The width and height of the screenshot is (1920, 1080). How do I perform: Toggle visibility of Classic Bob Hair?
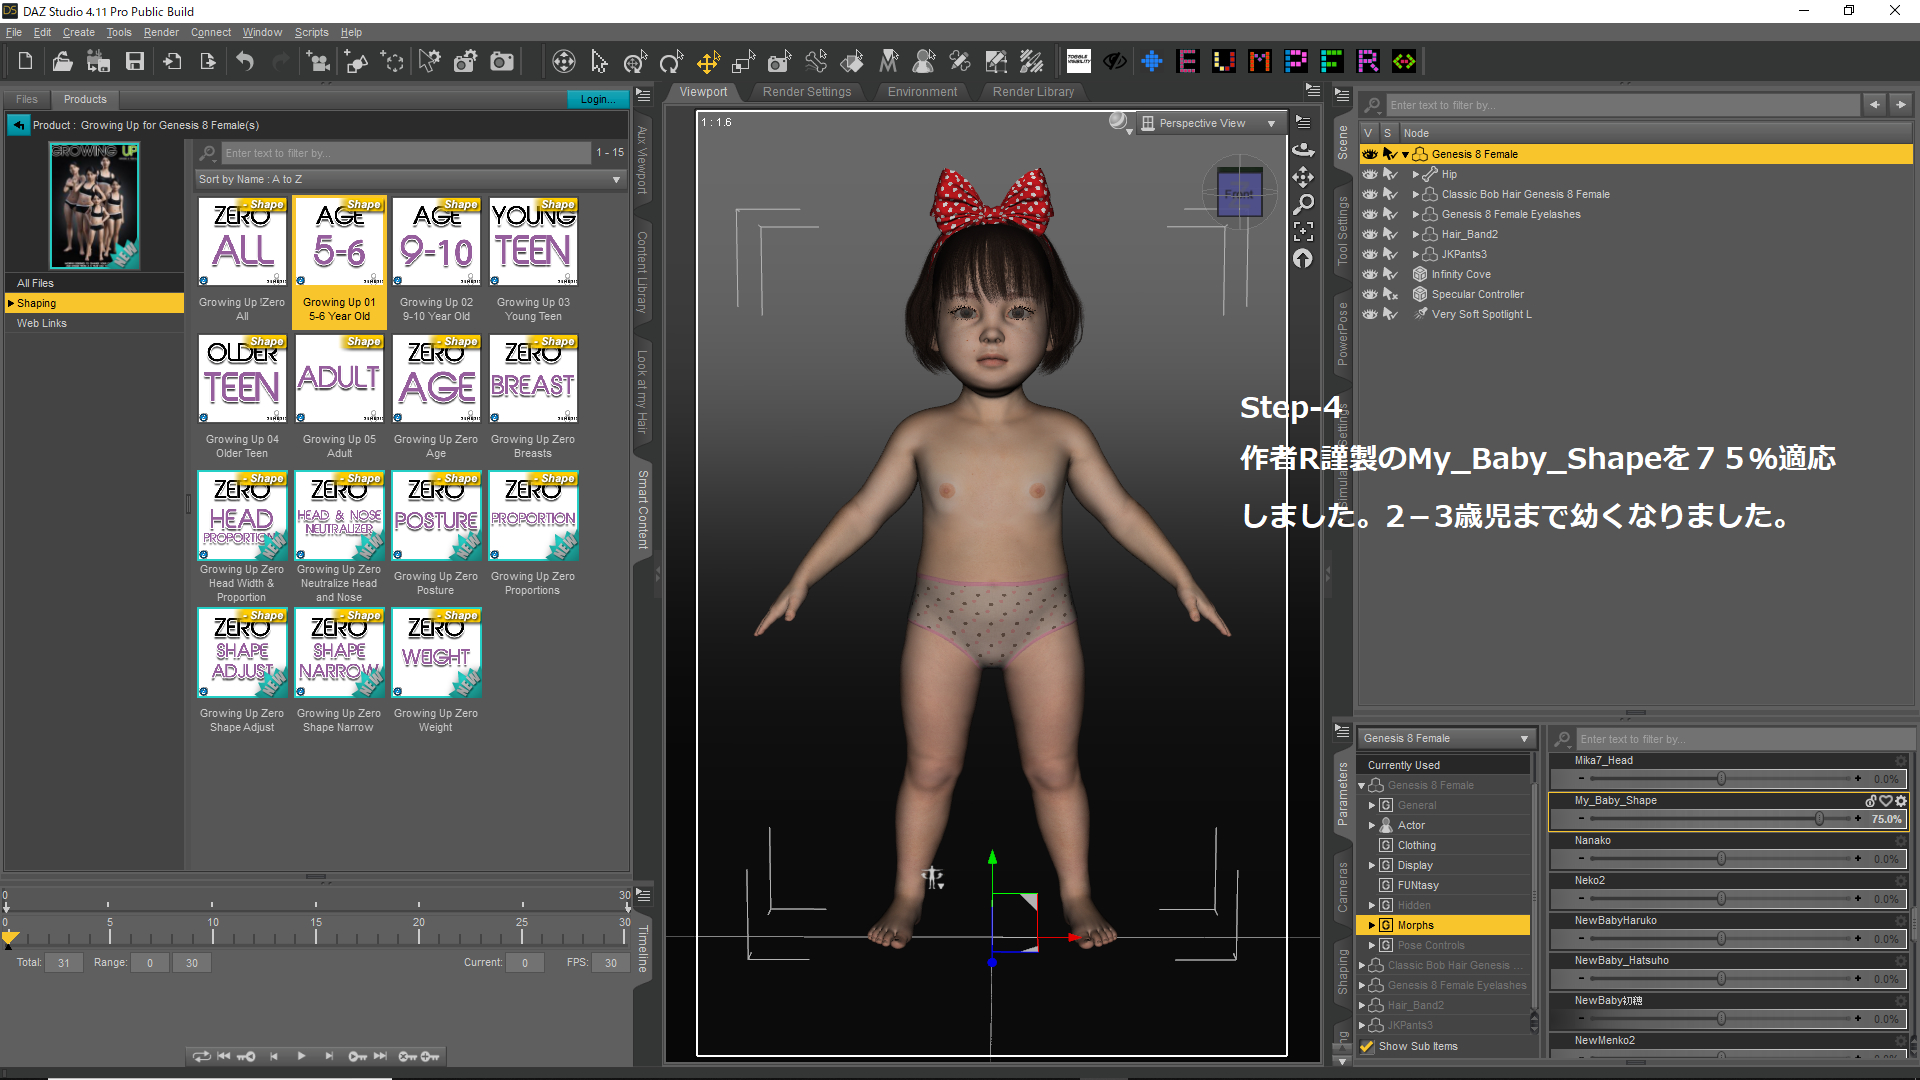[1370, 194]
